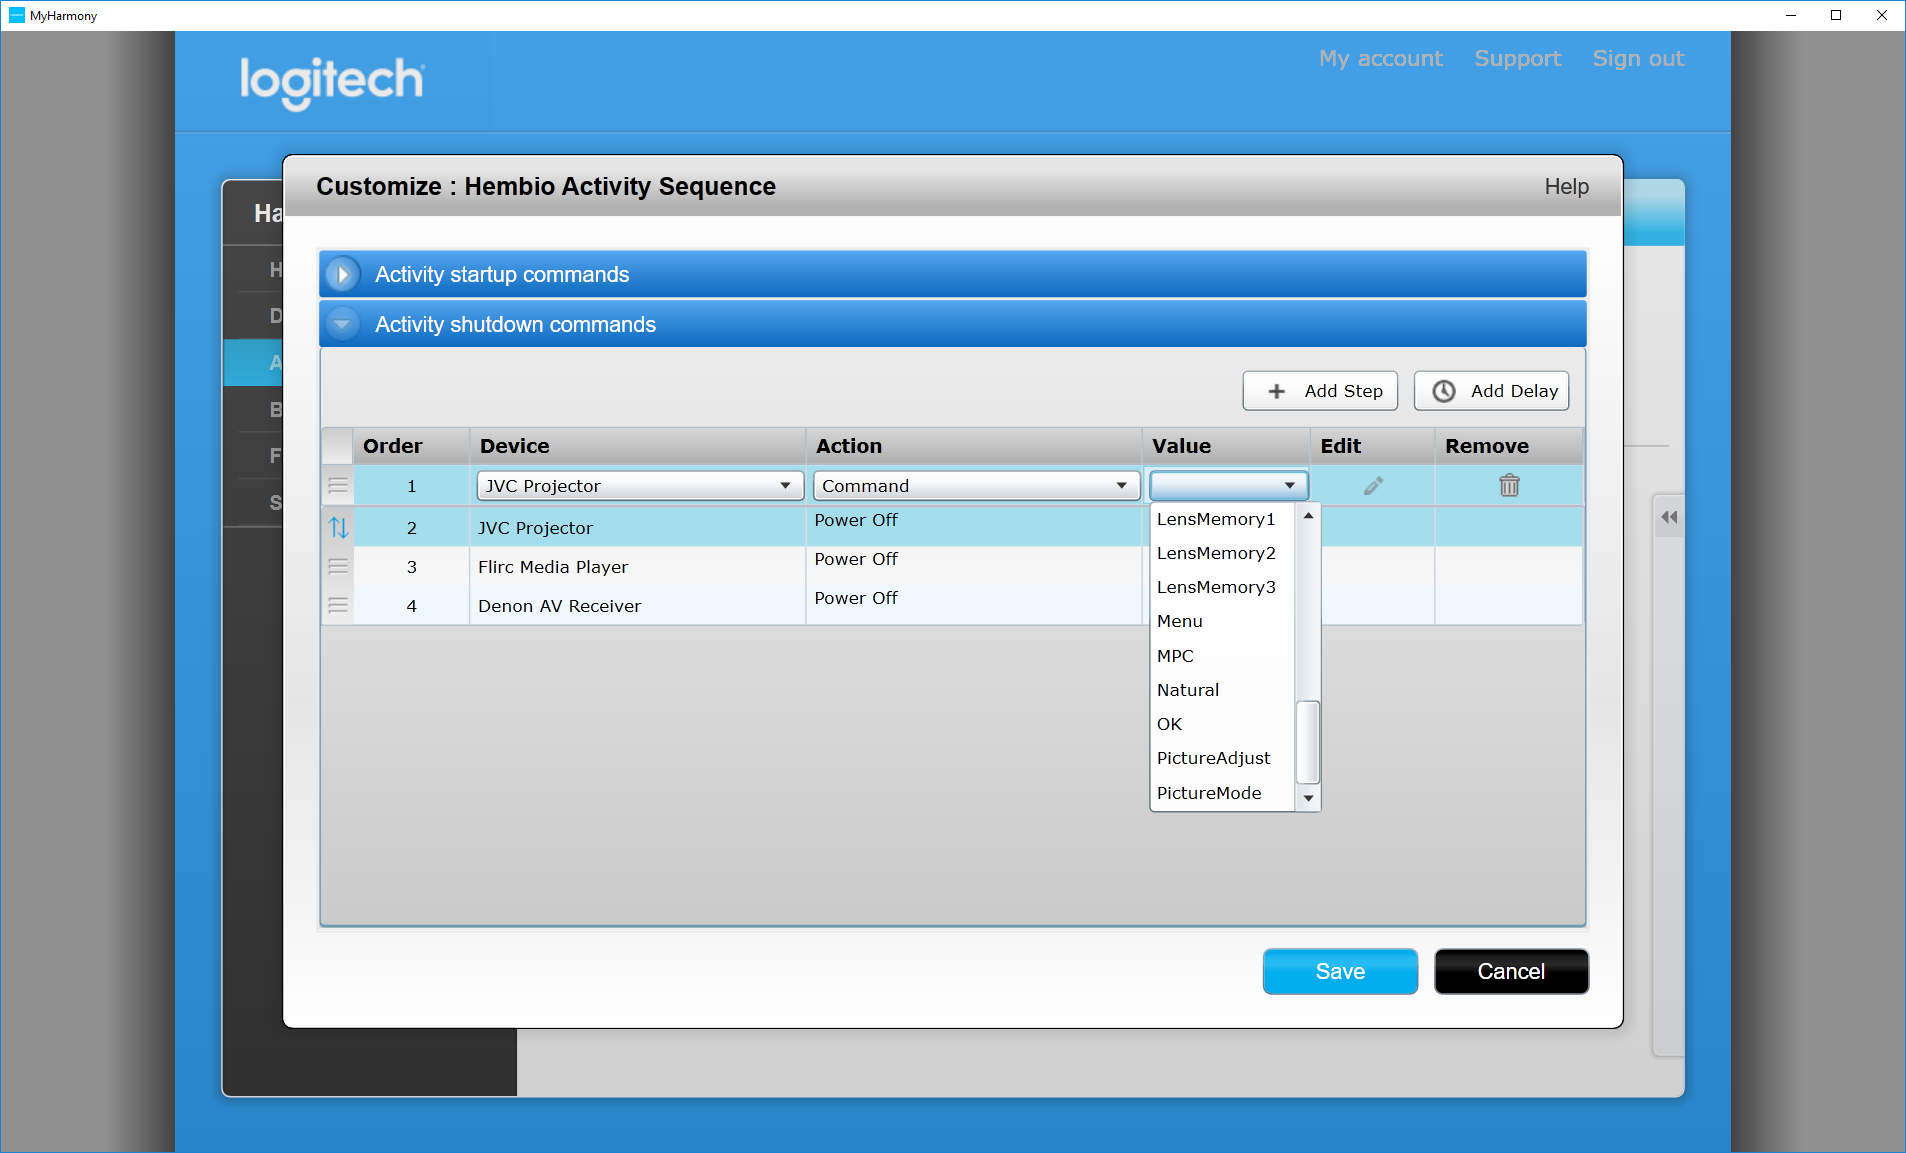Delete step 1 with trash icon
Image resolution: width=1906 pixels, height=1153 pixels.
click(x=1509, y=486)
